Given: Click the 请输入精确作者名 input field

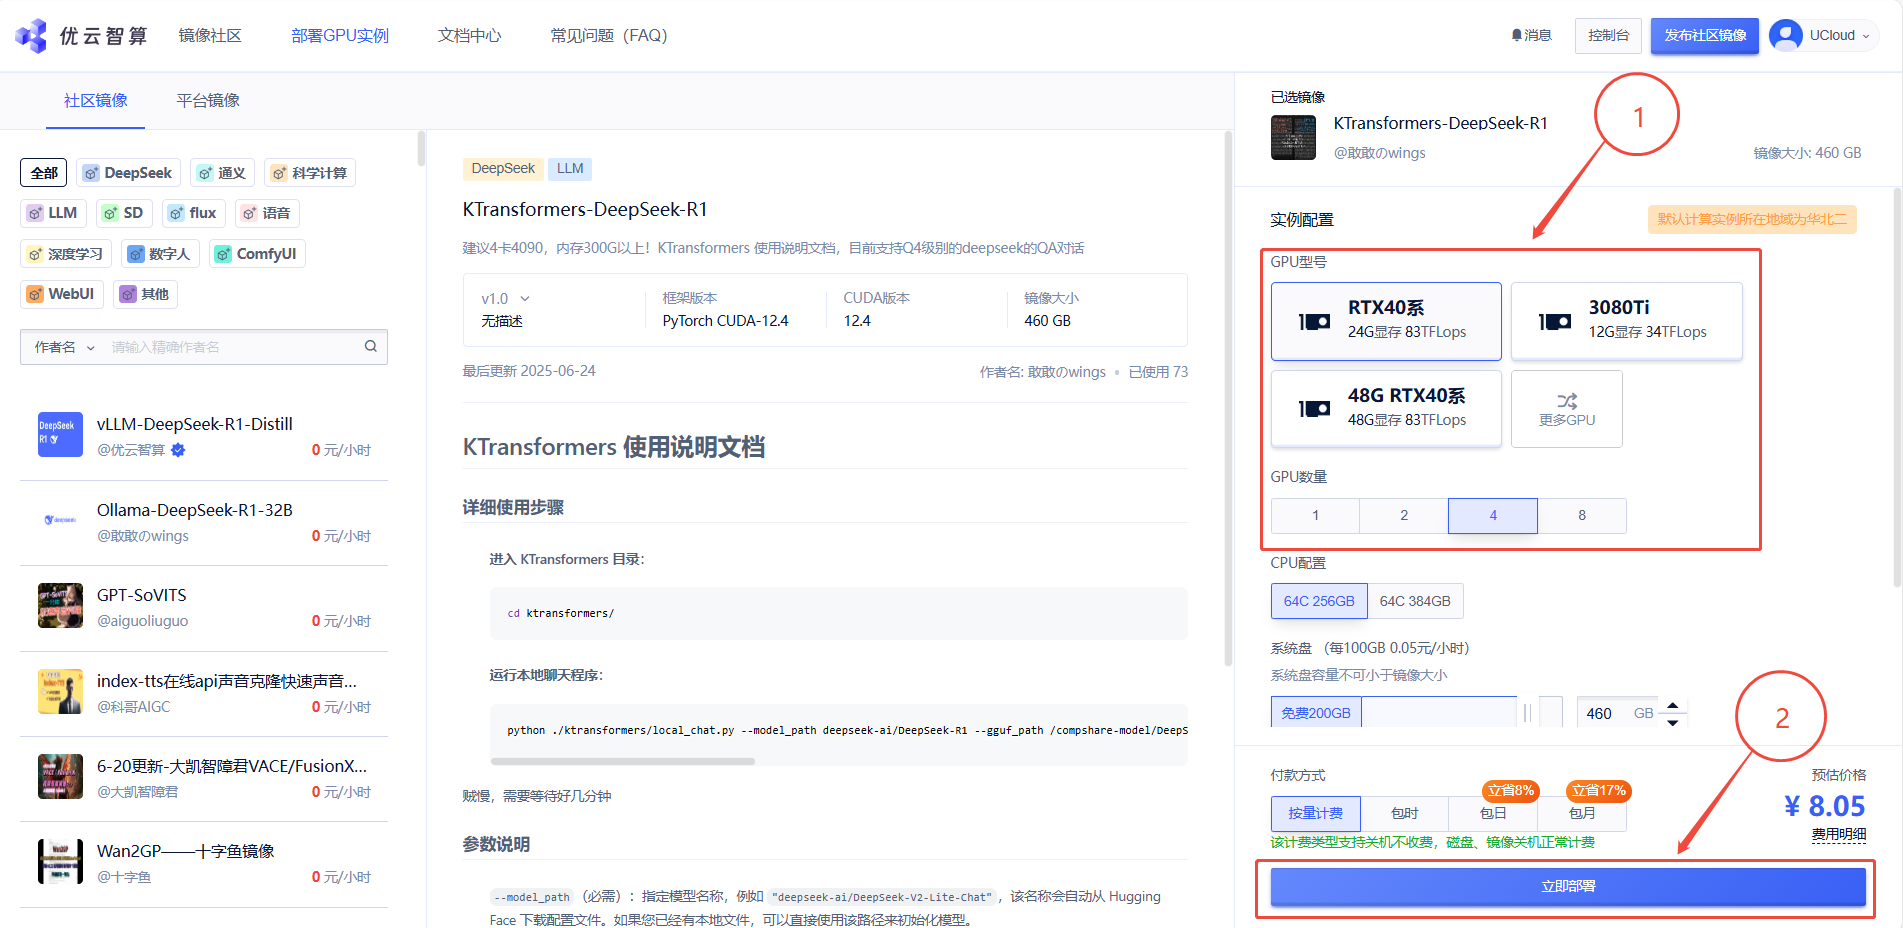Looking at the screenshot, I should point(232,347).
